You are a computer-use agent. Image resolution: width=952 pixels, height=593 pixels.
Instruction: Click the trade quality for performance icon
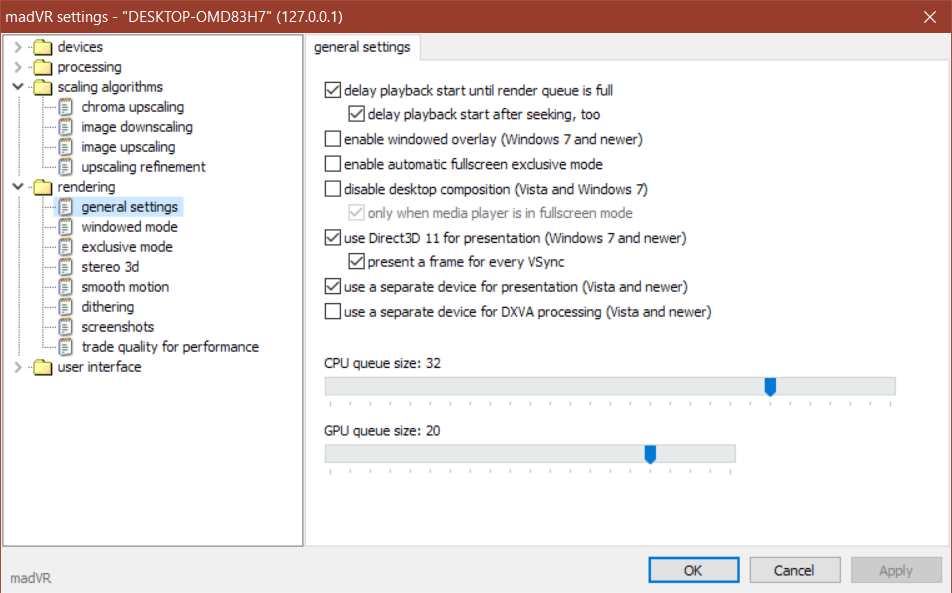tap(66, 347)
